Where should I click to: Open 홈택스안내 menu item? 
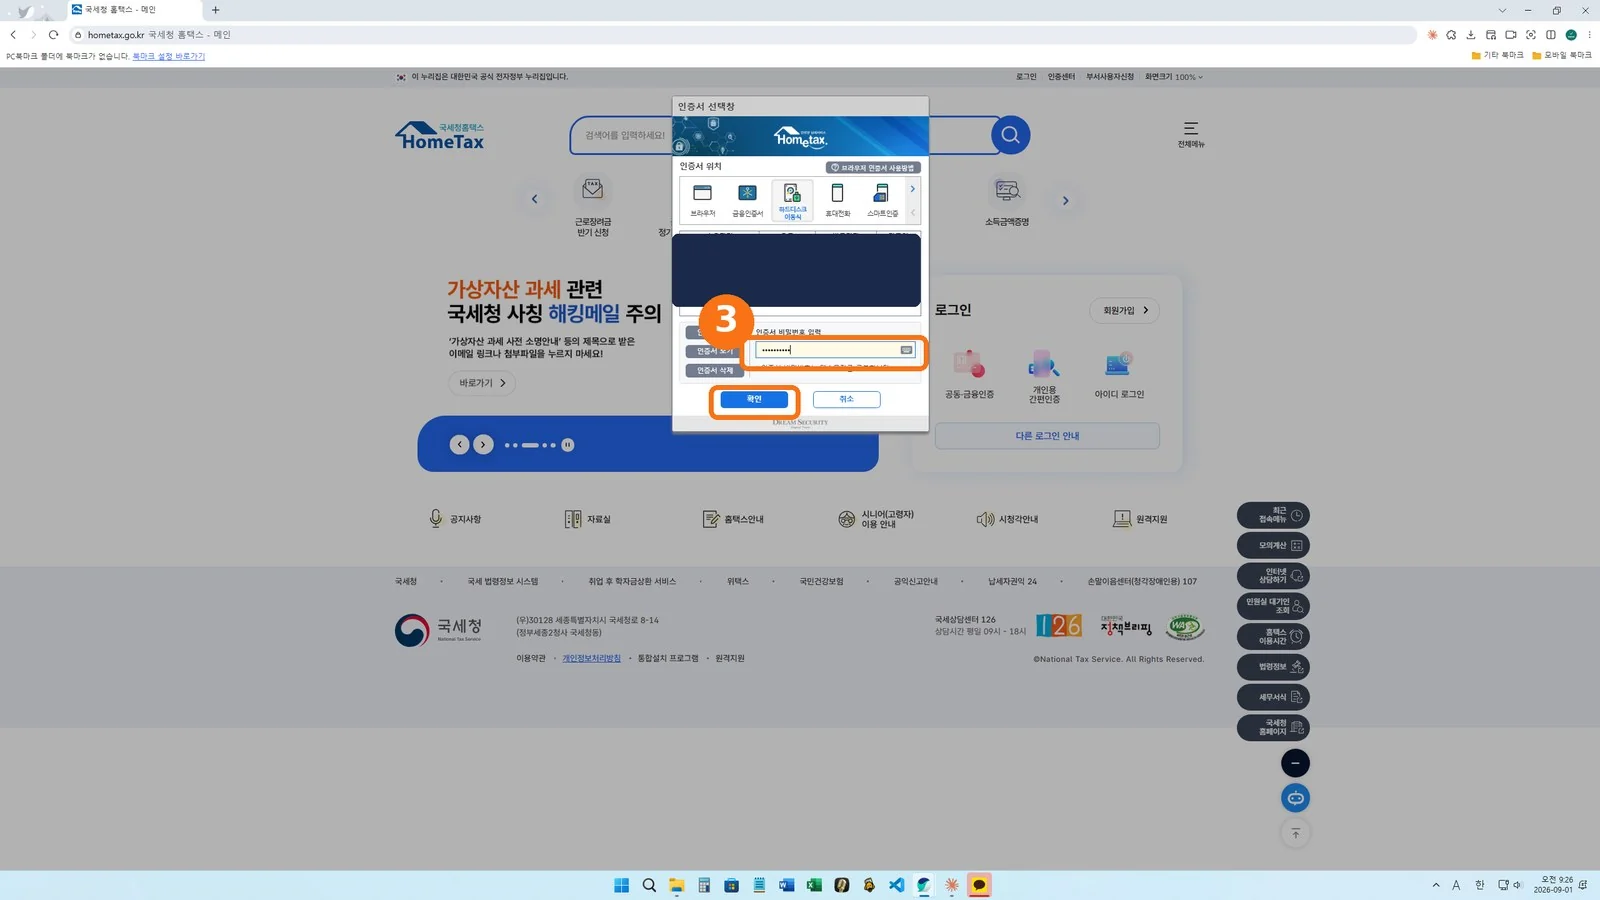733,519
